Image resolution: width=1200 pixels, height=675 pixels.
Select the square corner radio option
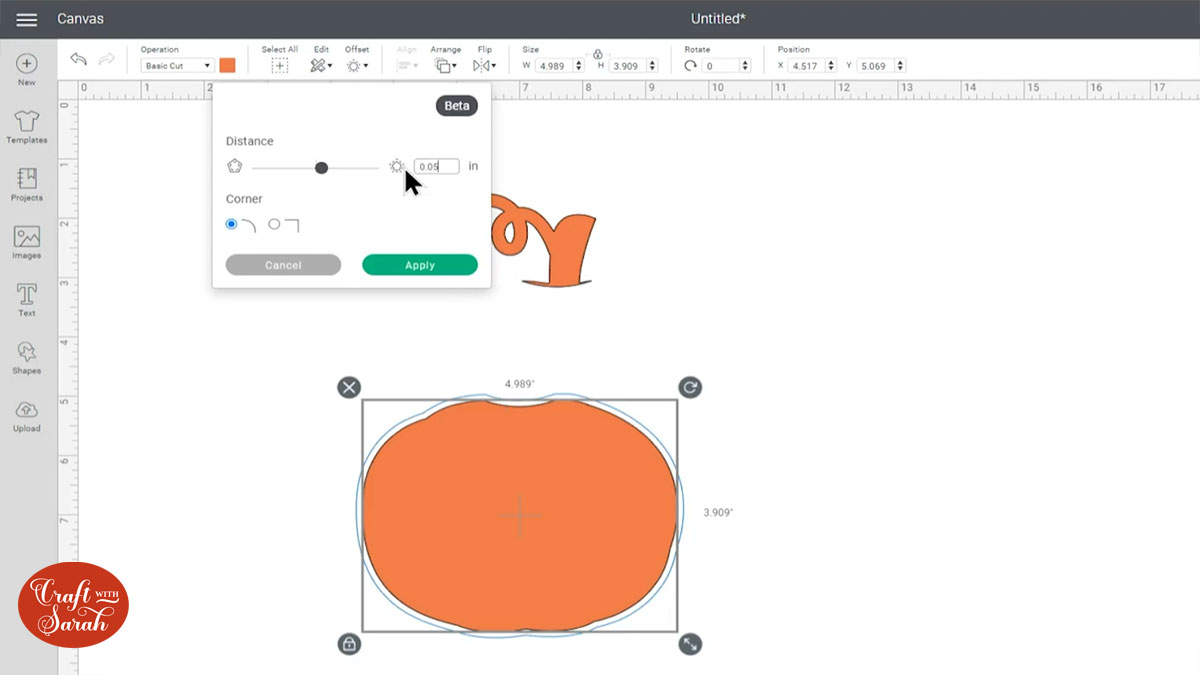click(x=274, y=225)
